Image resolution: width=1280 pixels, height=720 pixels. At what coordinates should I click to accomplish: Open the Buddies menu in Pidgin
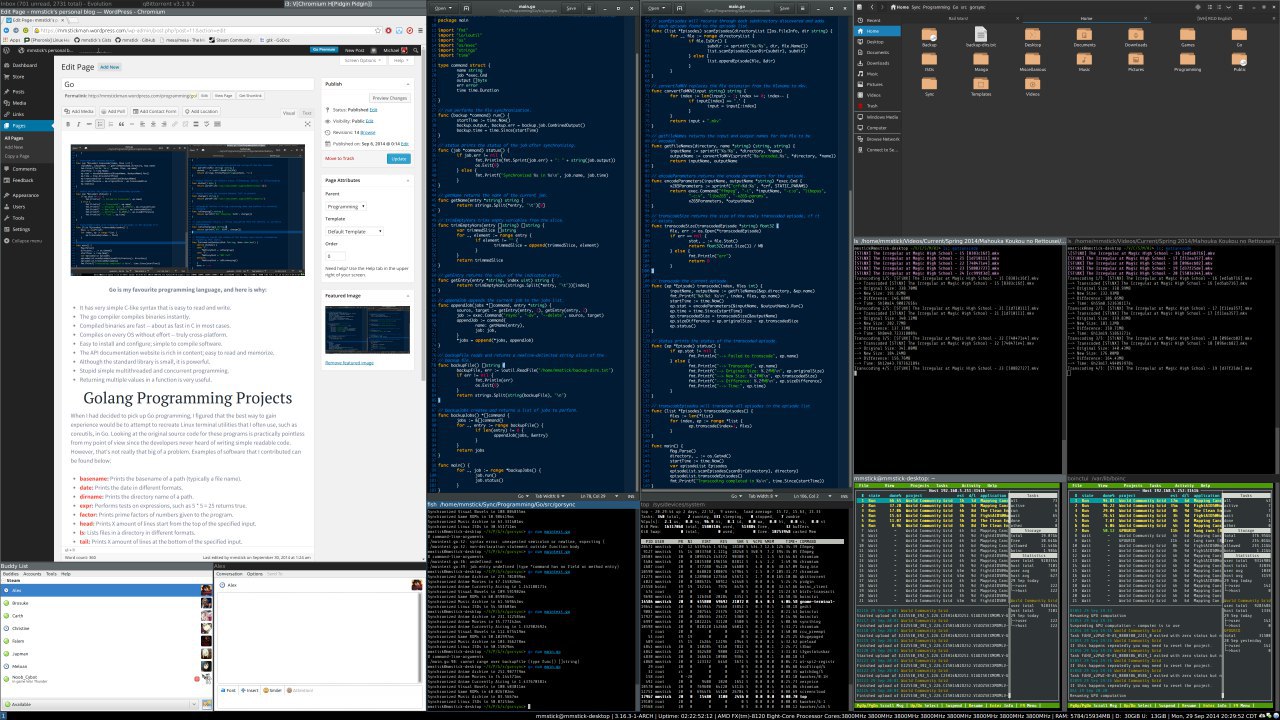10,574
